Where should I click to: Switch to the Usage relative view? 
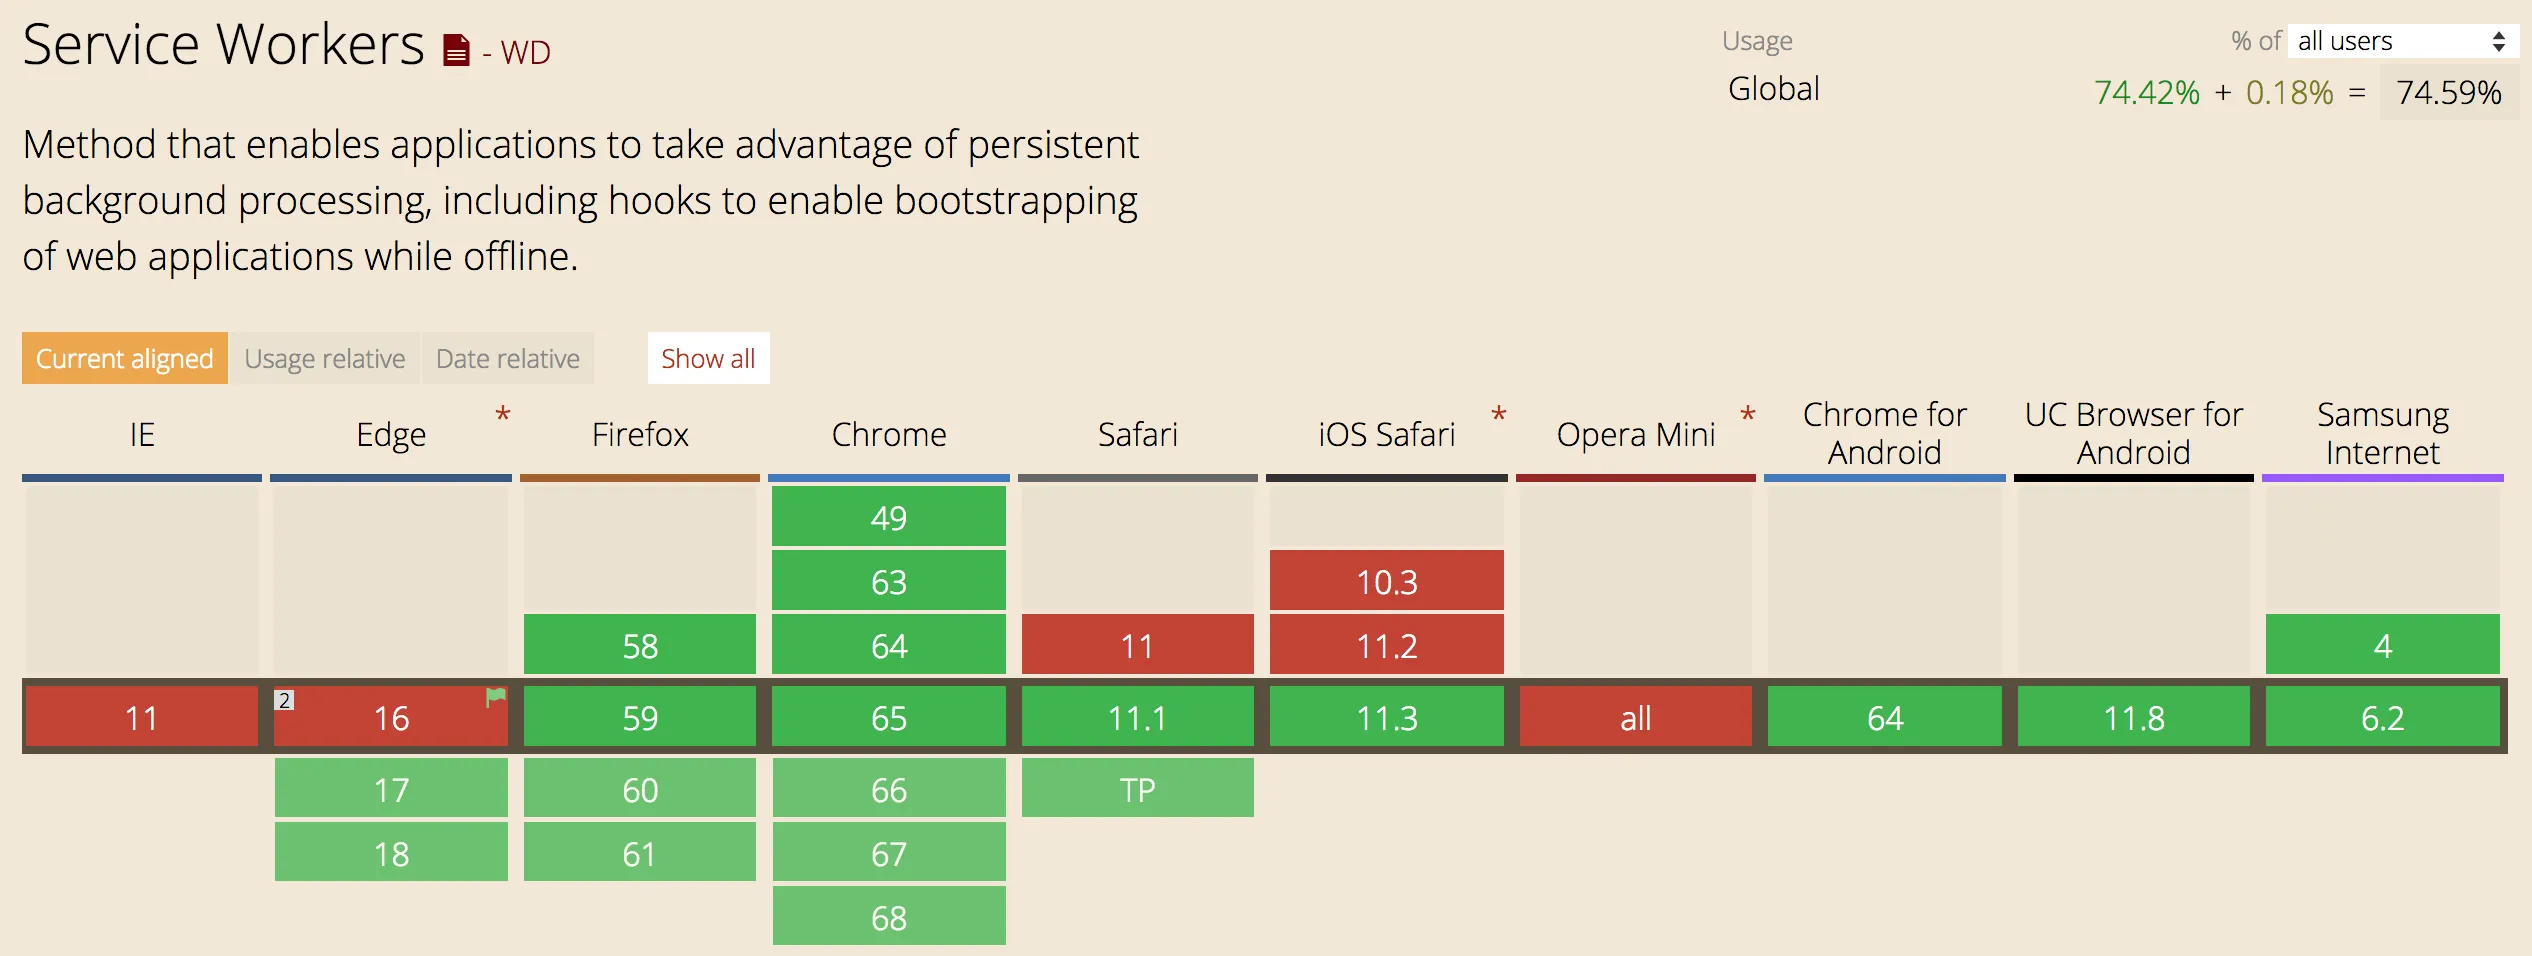pos(325,358)
